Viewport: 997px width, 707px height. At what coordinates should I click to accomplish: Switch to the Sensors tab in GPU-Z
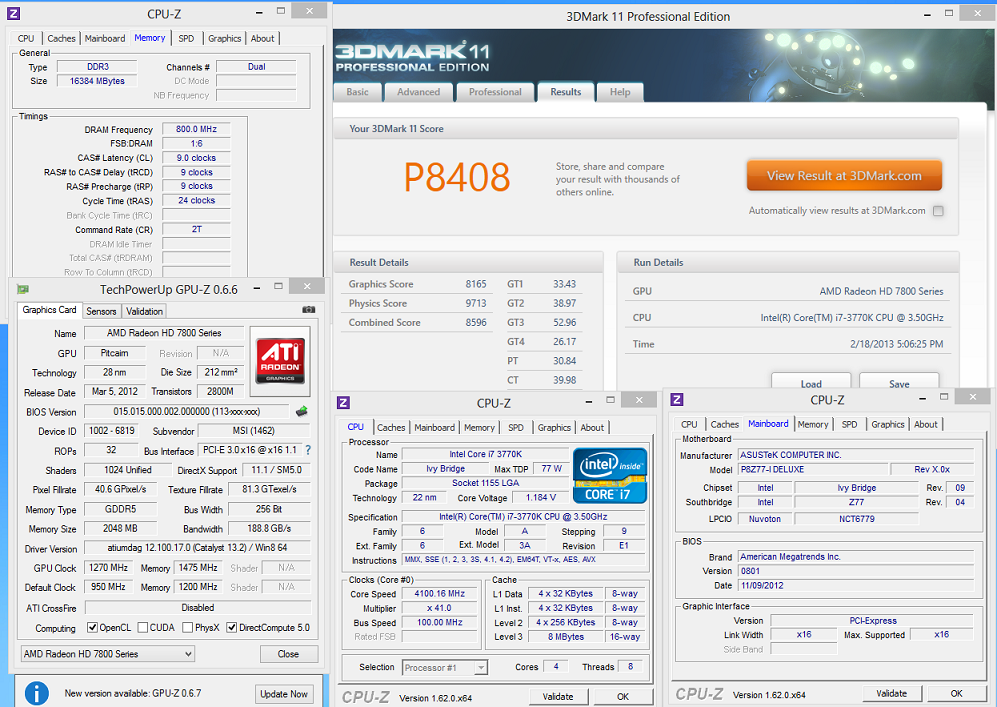(x=101, y=311)
